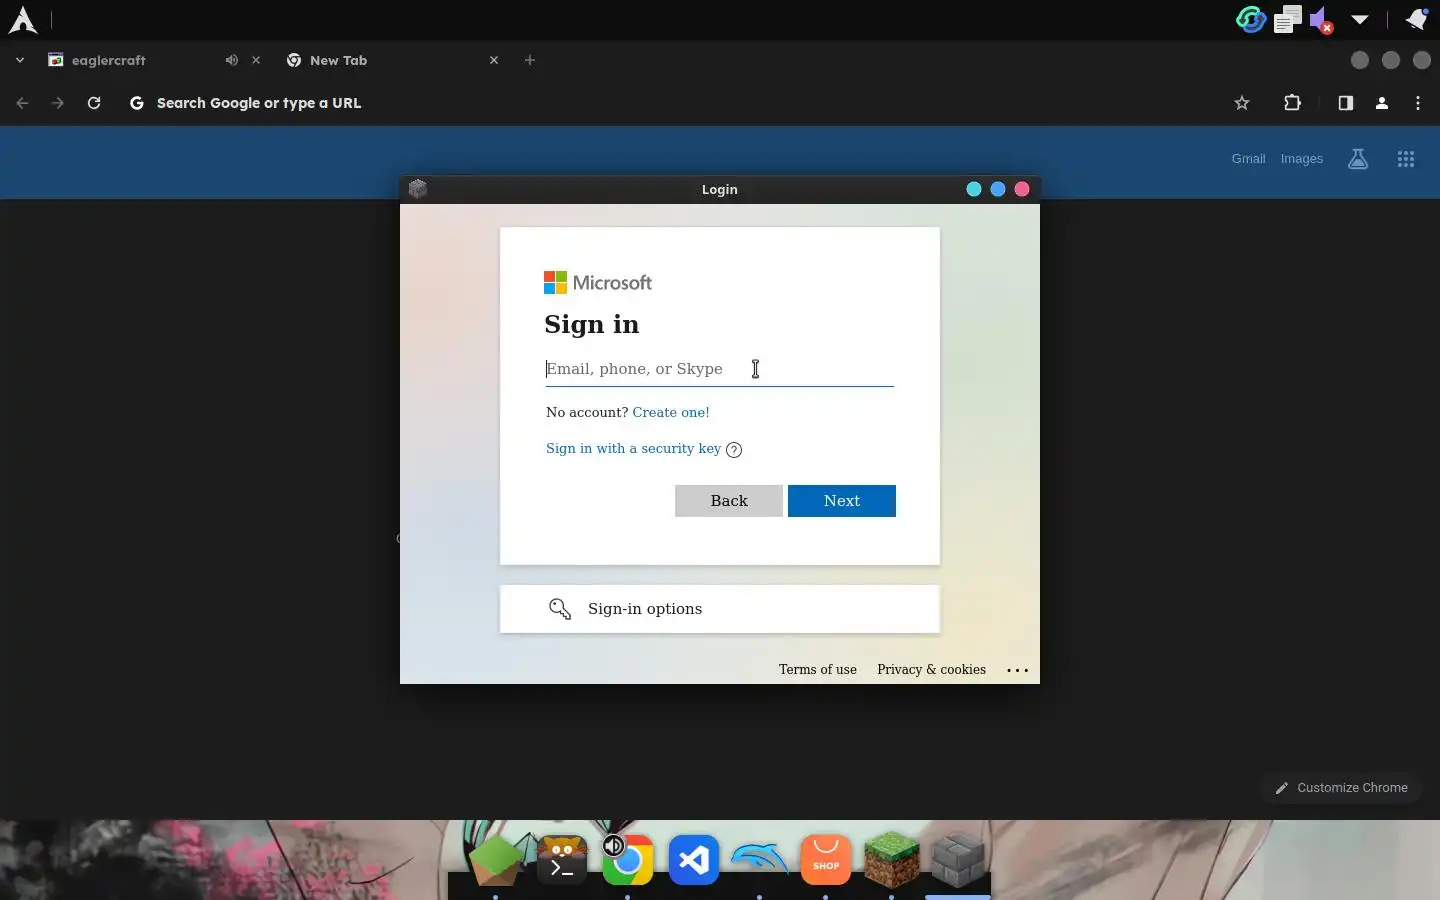The width and height of the screenshot is (1440, 900).
Task: Click the Next button
Action: [842, 501]
